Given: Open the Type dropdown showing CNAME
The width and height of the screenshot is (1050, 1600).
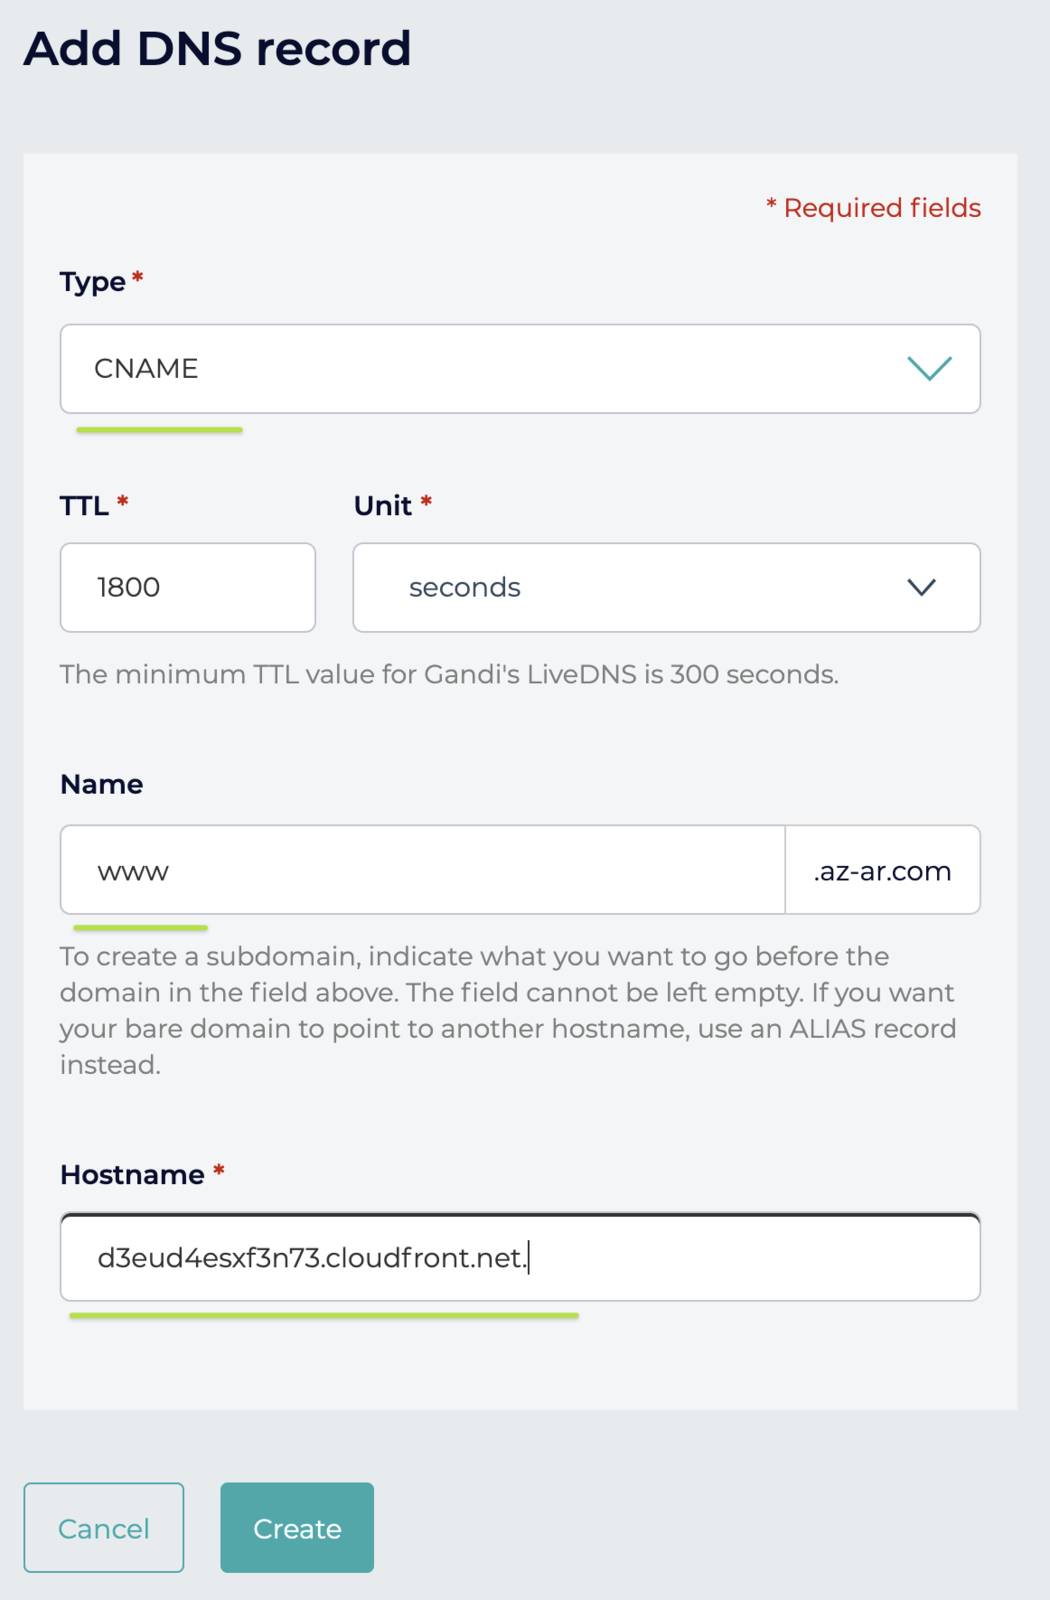Looking at the screenshot, I should [x=519, y=369].
